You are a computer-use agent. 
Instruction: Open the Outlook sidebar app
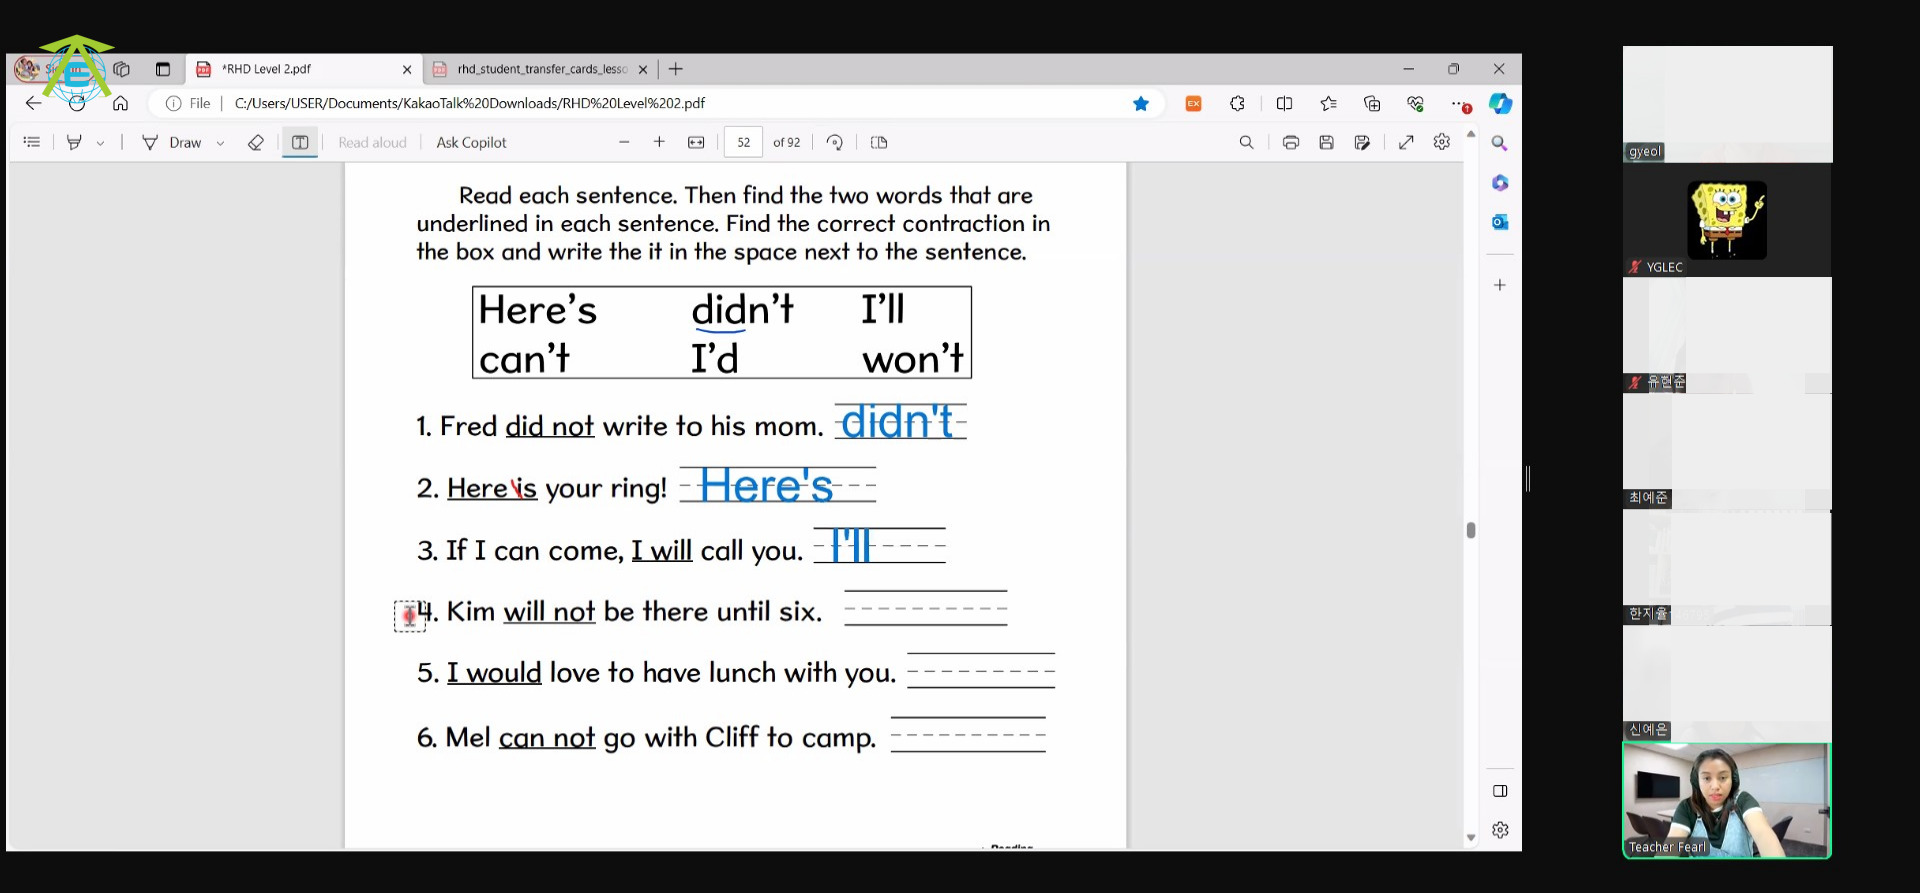(x=1500, y=222)
